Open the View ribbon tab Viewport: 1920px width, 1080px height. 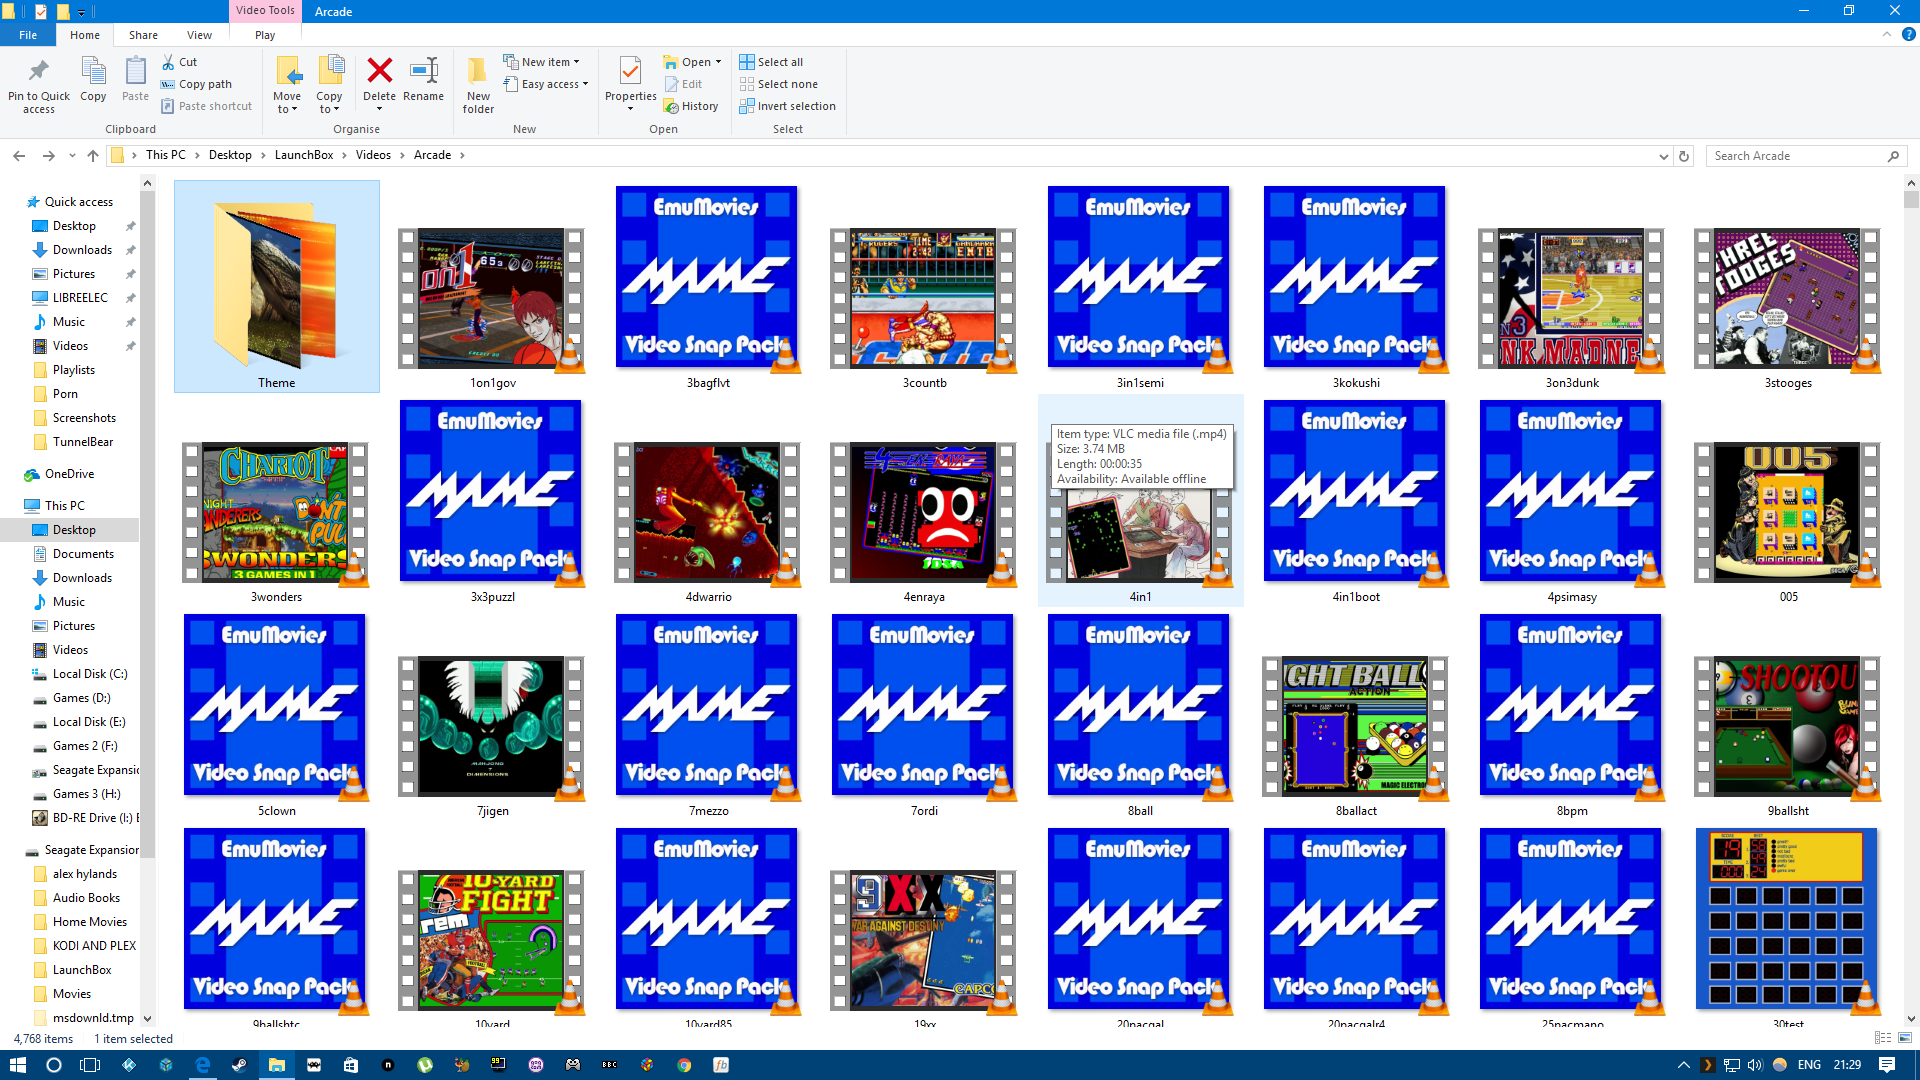point(199,35)
